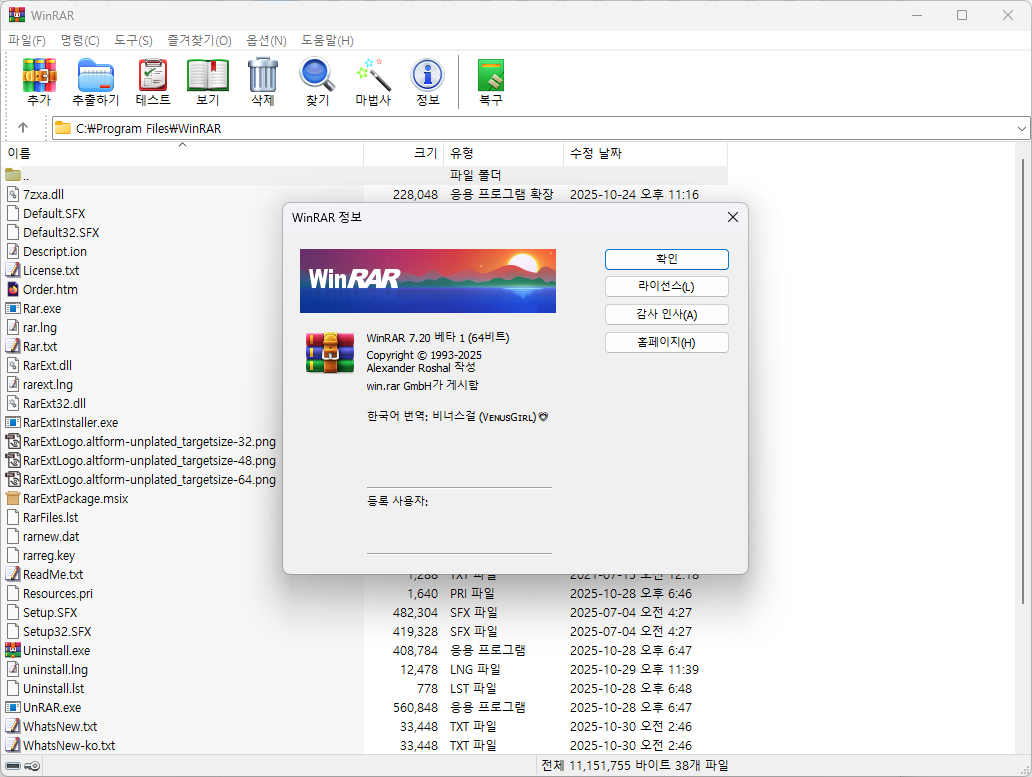Click the RarExtPackage.msix package icon
This screenshot has width=1032, height=777.
coord(13,499)
